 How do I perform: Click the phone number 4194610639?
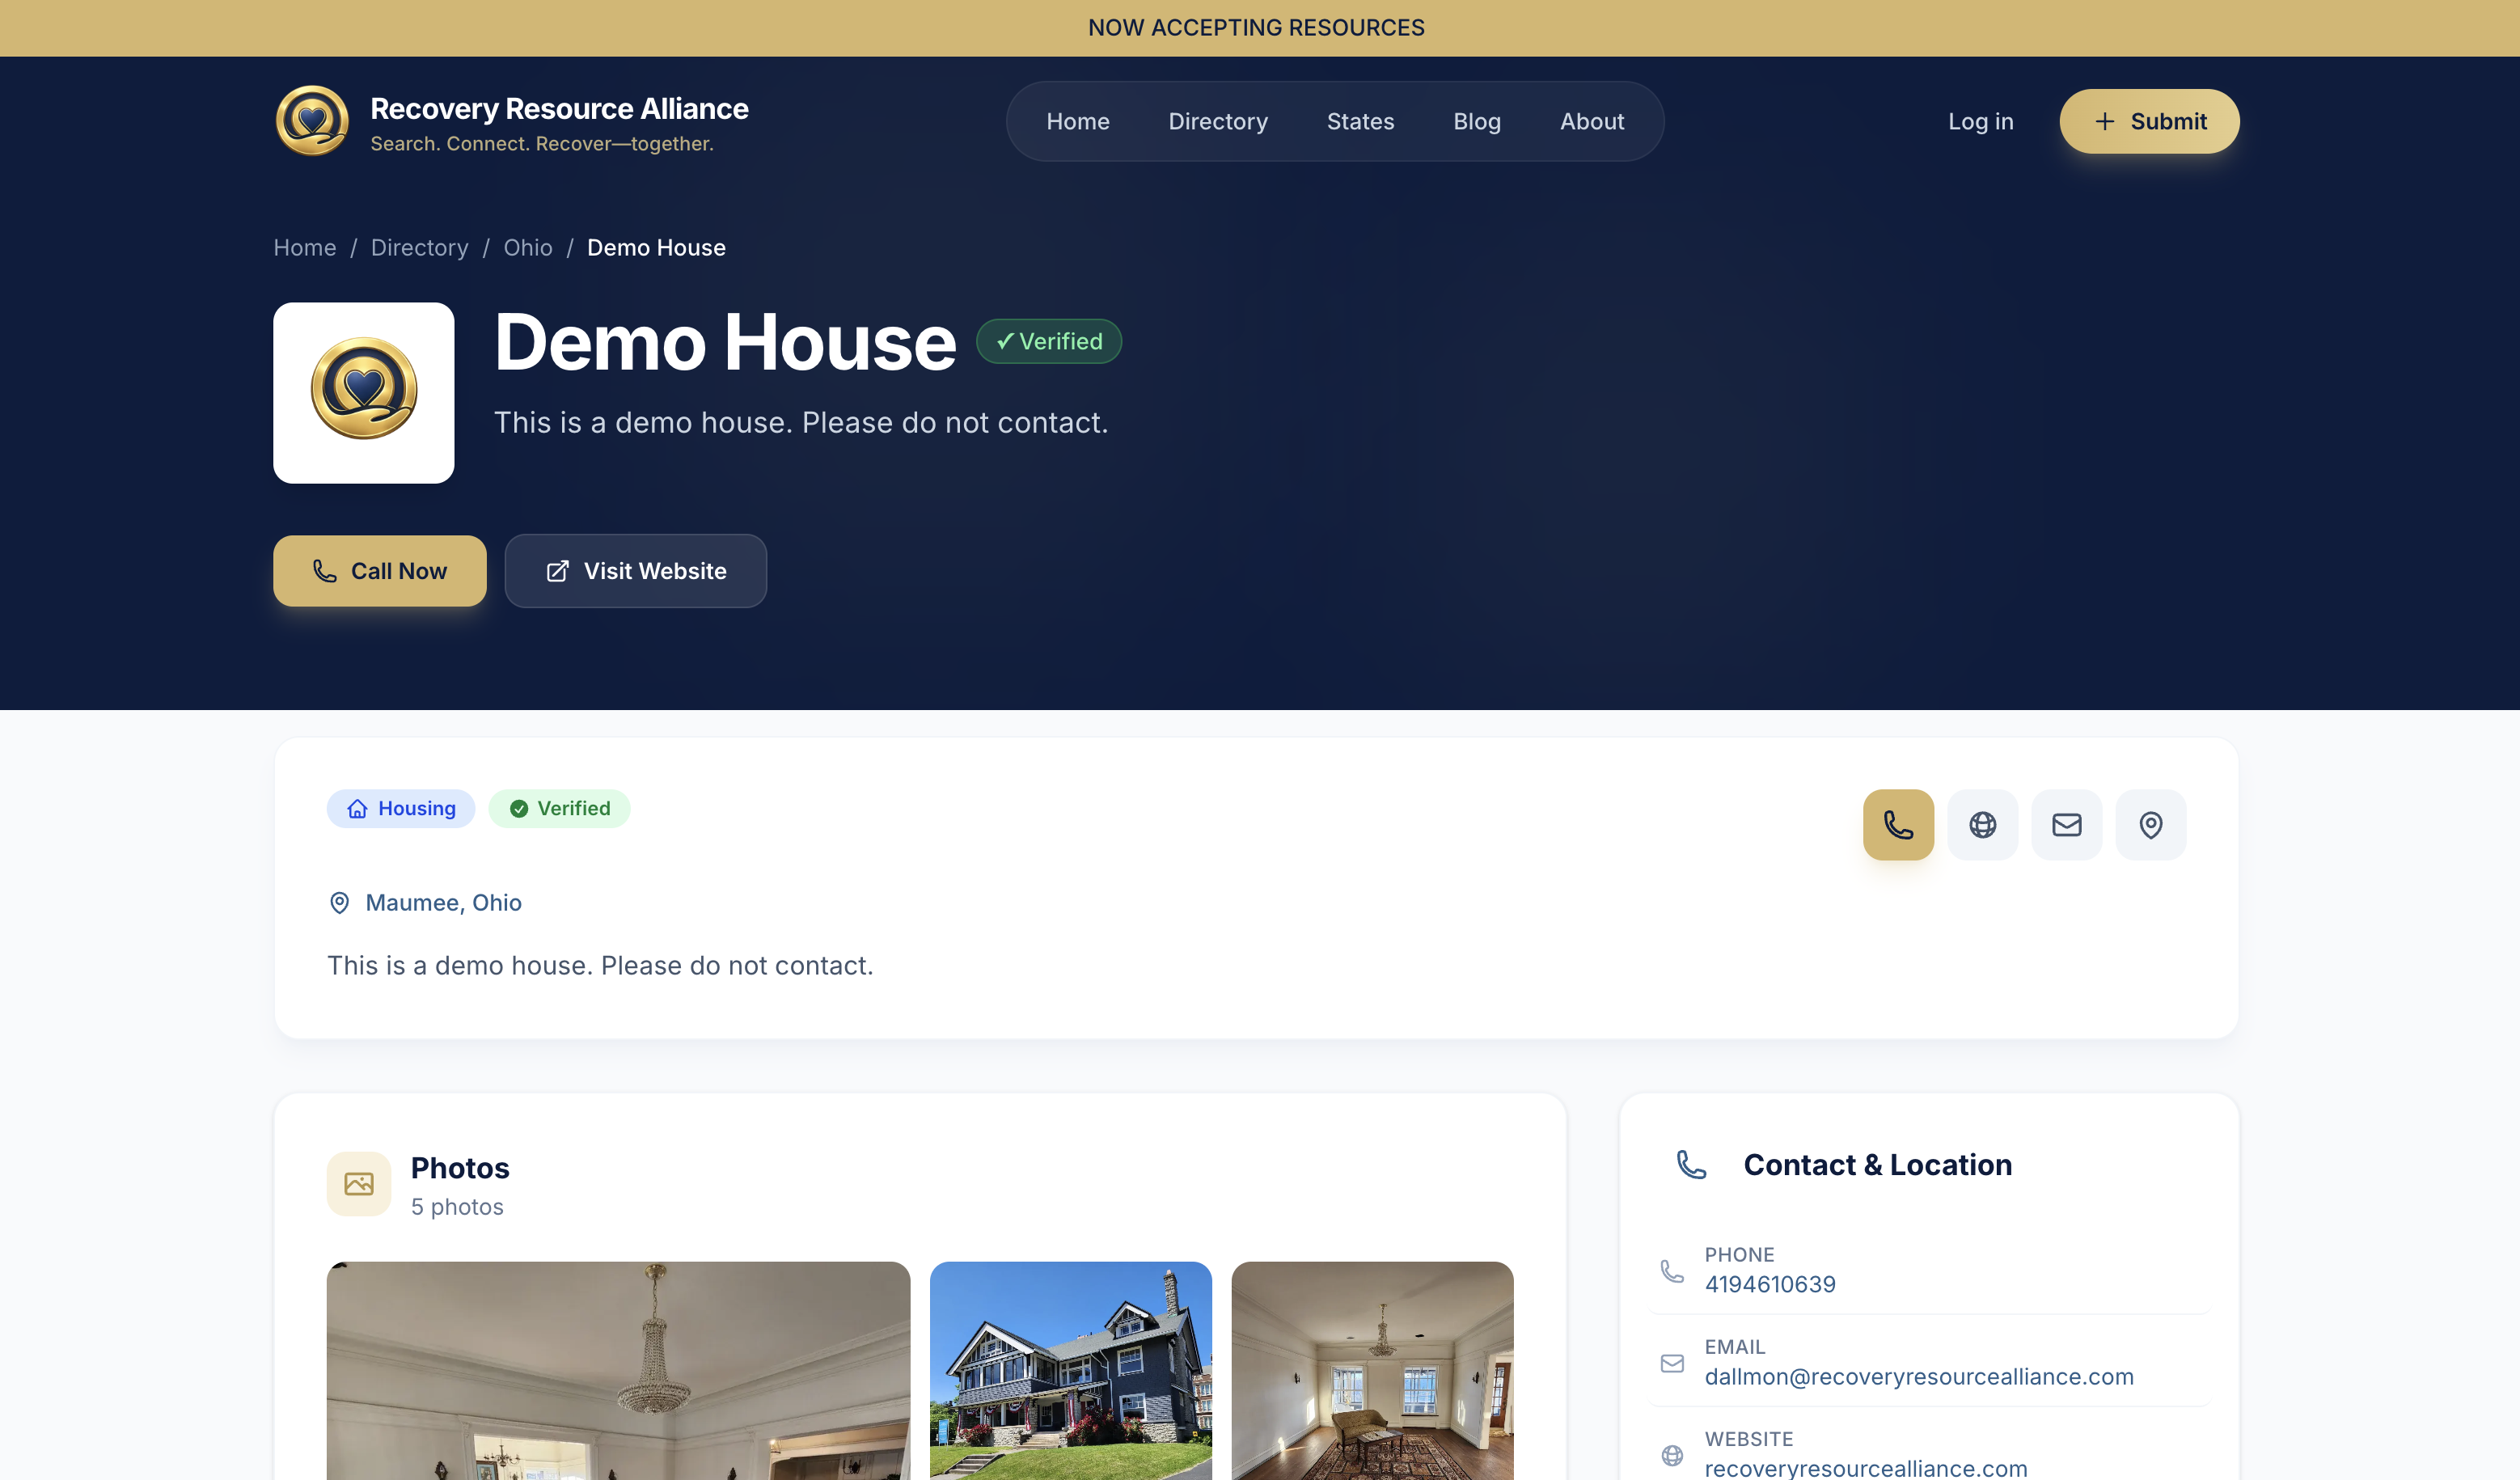click(1769, 1284)
